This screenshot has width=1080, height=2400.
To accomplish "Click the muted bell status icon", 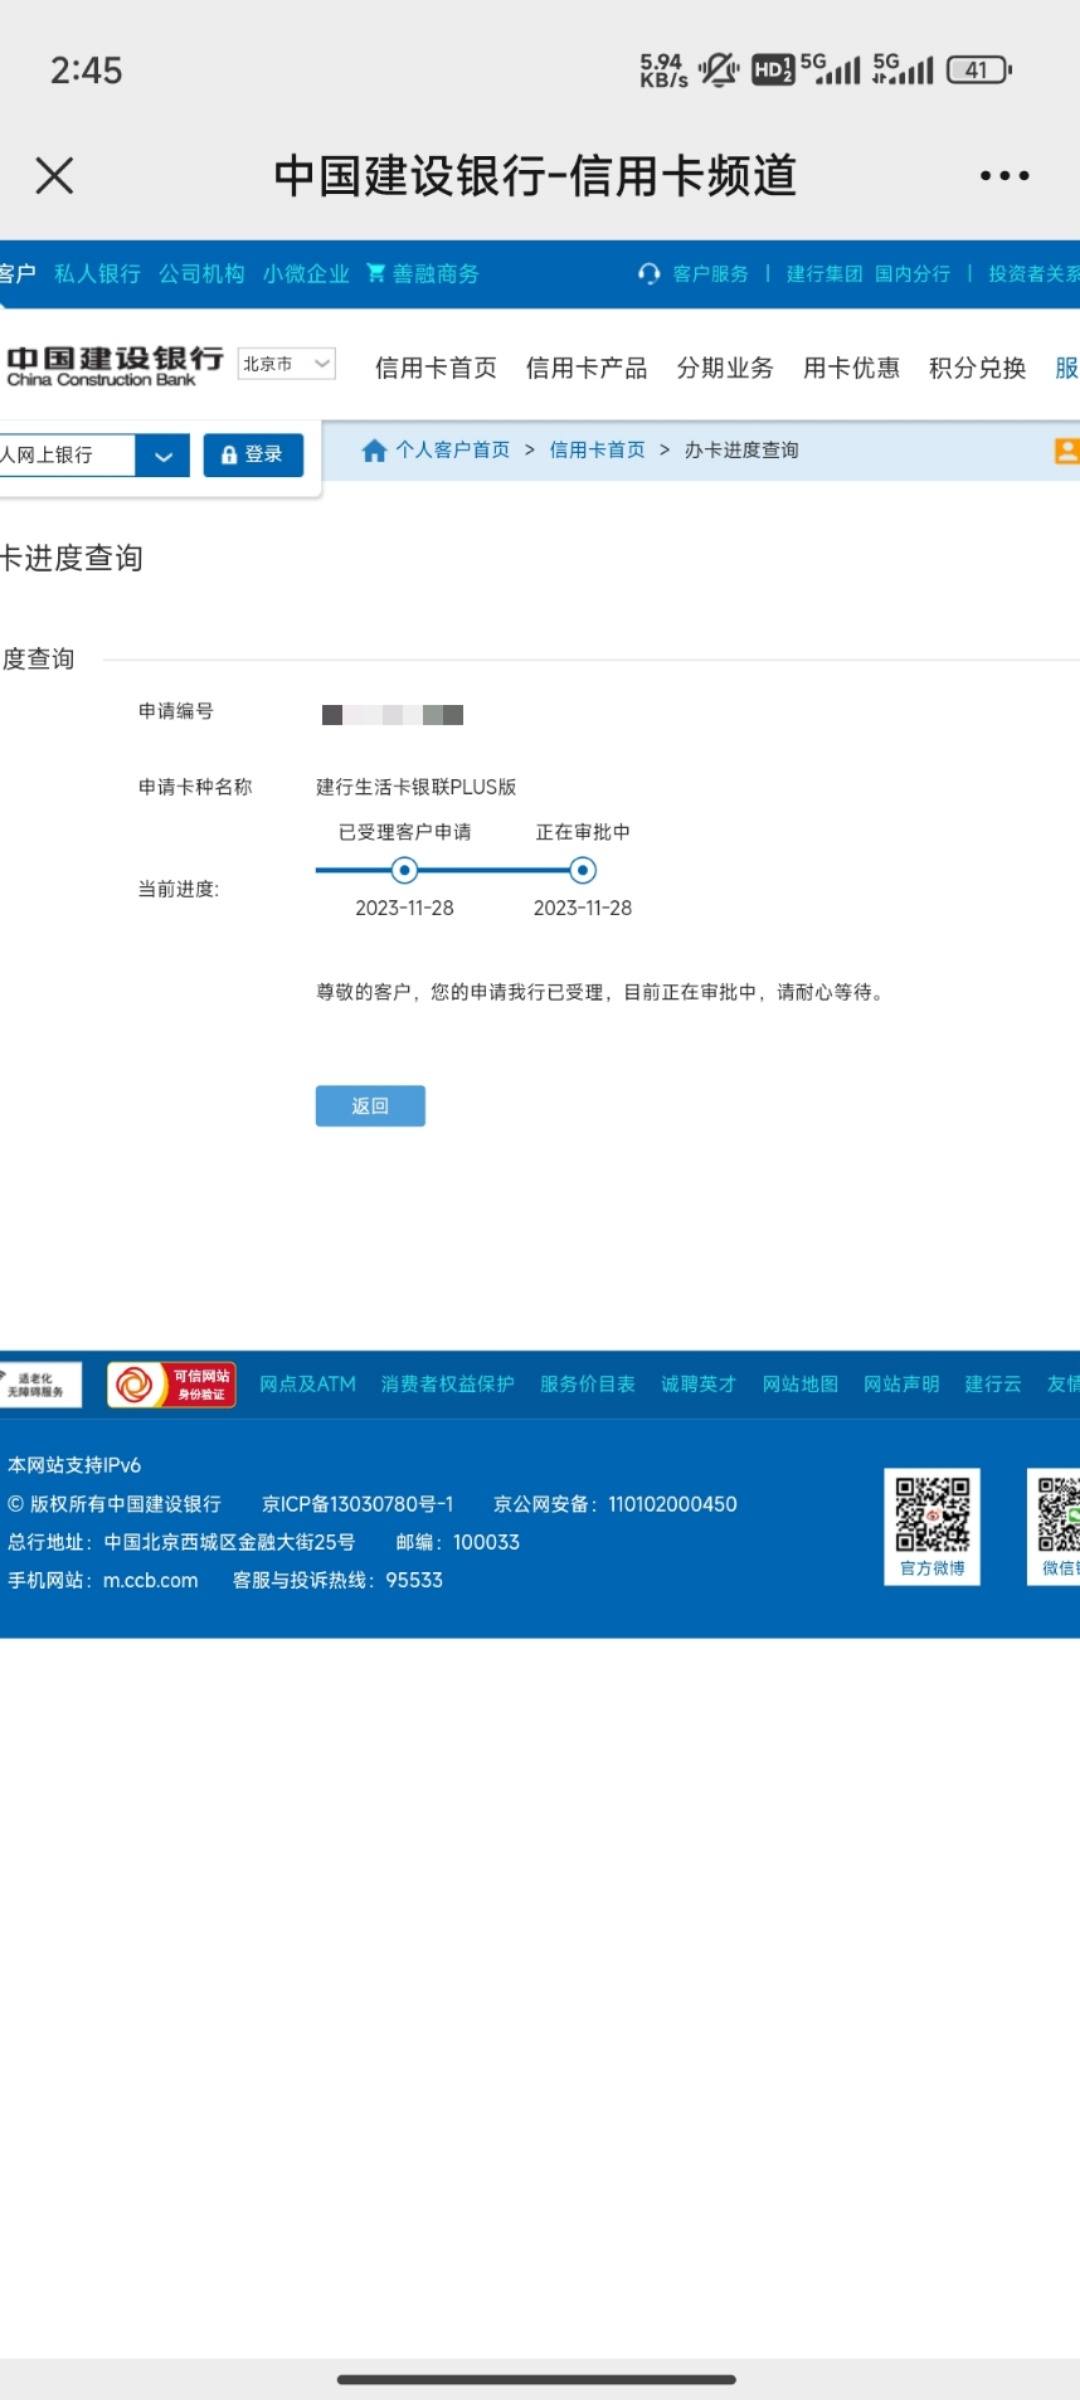I will click(x=718, y=70).
